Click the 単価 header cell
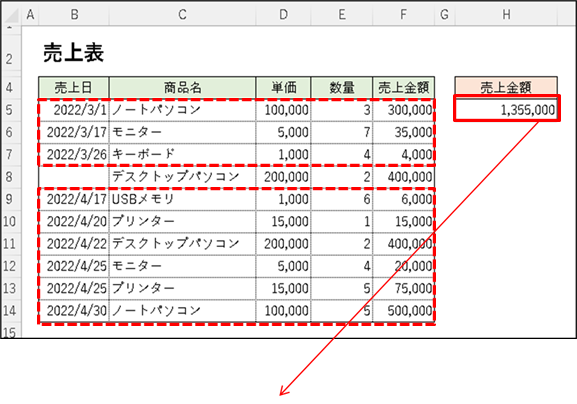This screenshot has height=404, width=577. pos(283,88)
